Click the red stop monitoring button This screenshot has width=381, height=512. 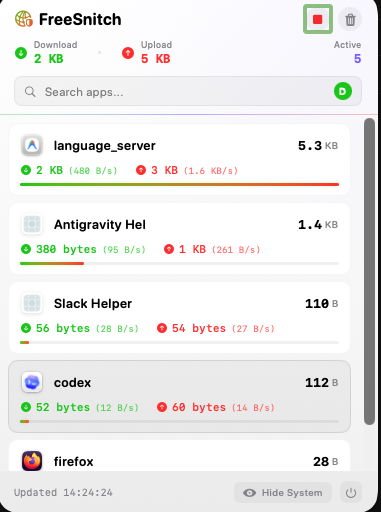(317, 19)
